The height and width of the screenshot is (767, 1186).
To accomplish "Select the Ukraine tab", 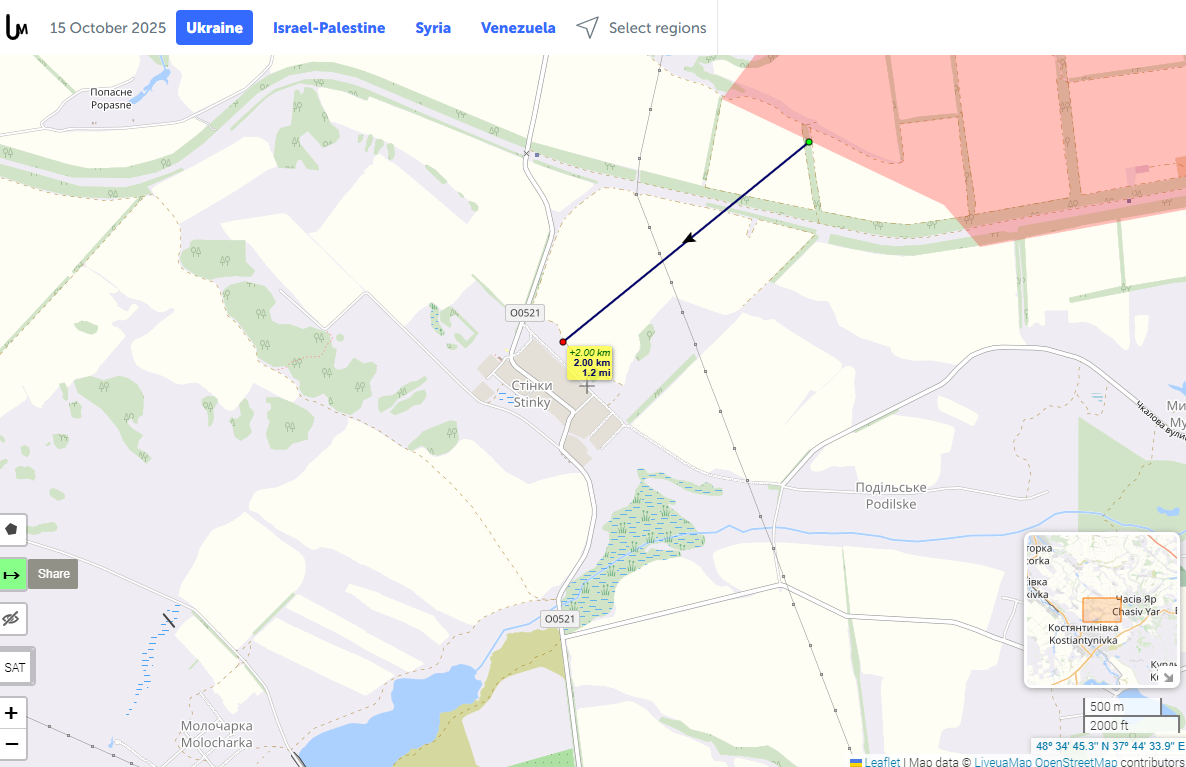I will tap(215, 28).
